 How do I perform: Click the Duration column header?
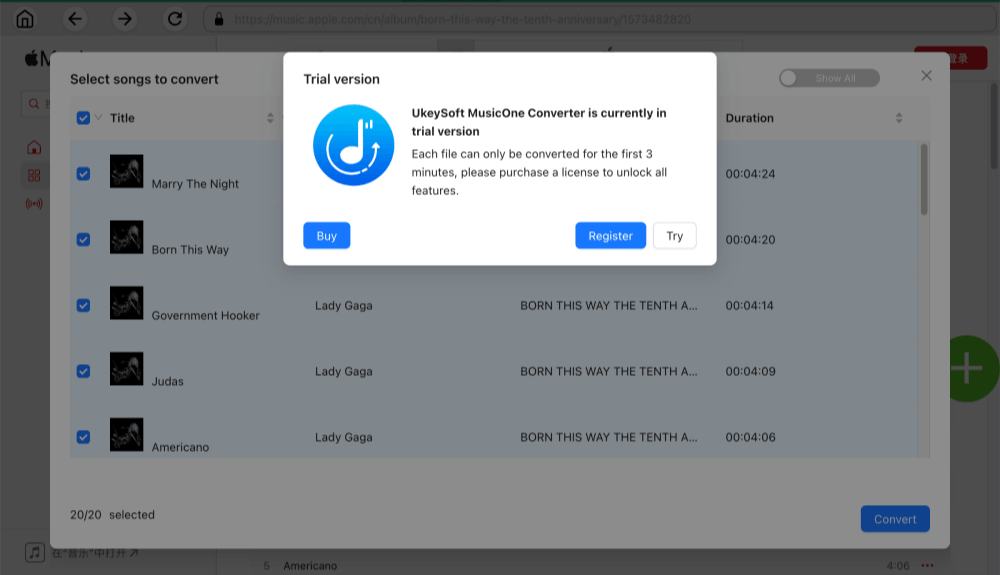click(749, 118)
